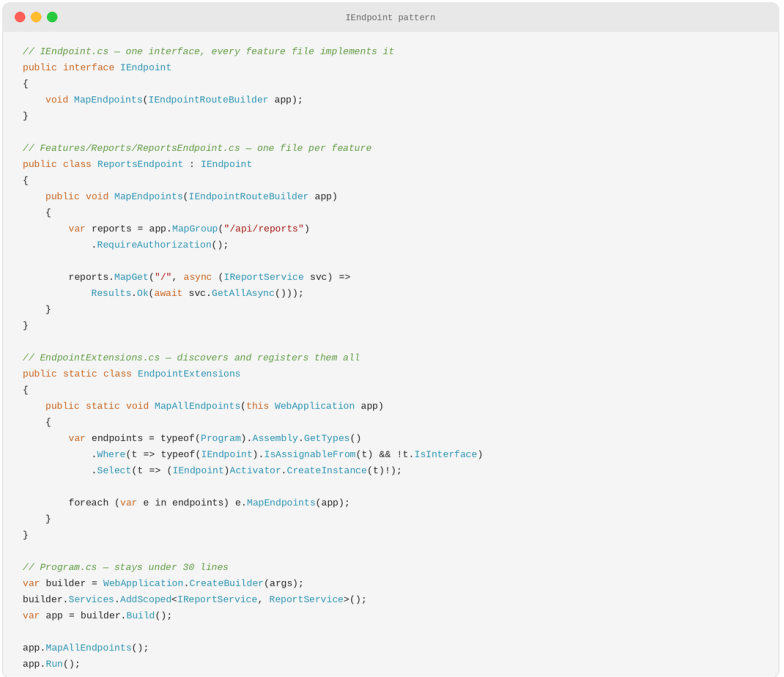
Task: Click the 'var app = builder.Build();' line
Action: coord(97,616)
